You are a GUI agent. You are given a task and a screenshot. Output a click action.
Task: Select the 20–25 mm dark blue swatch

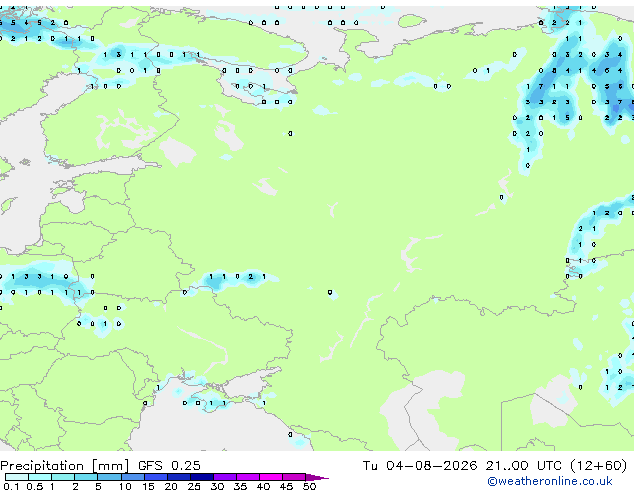click(179, 477)
